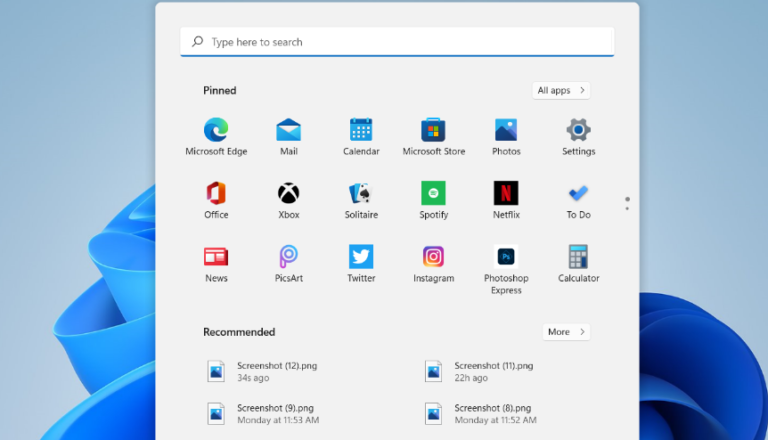This screenshot has height=440, width=768.
Task: Open Microsoft Edge from pinned apps
Action: pyautogui.click(x=216, y=136)
